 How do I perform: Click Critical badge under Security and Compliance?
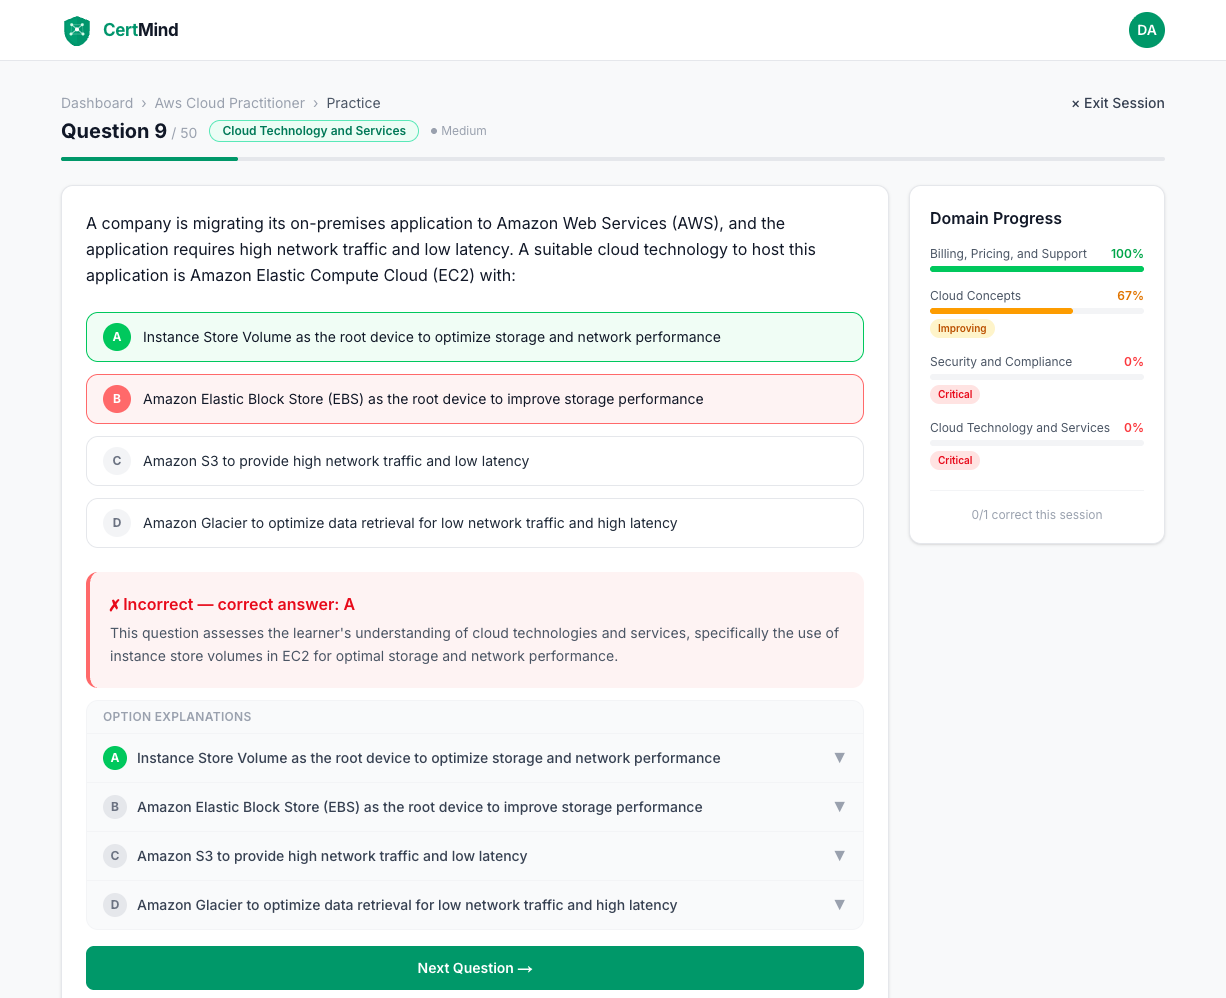tap(955, 394)
